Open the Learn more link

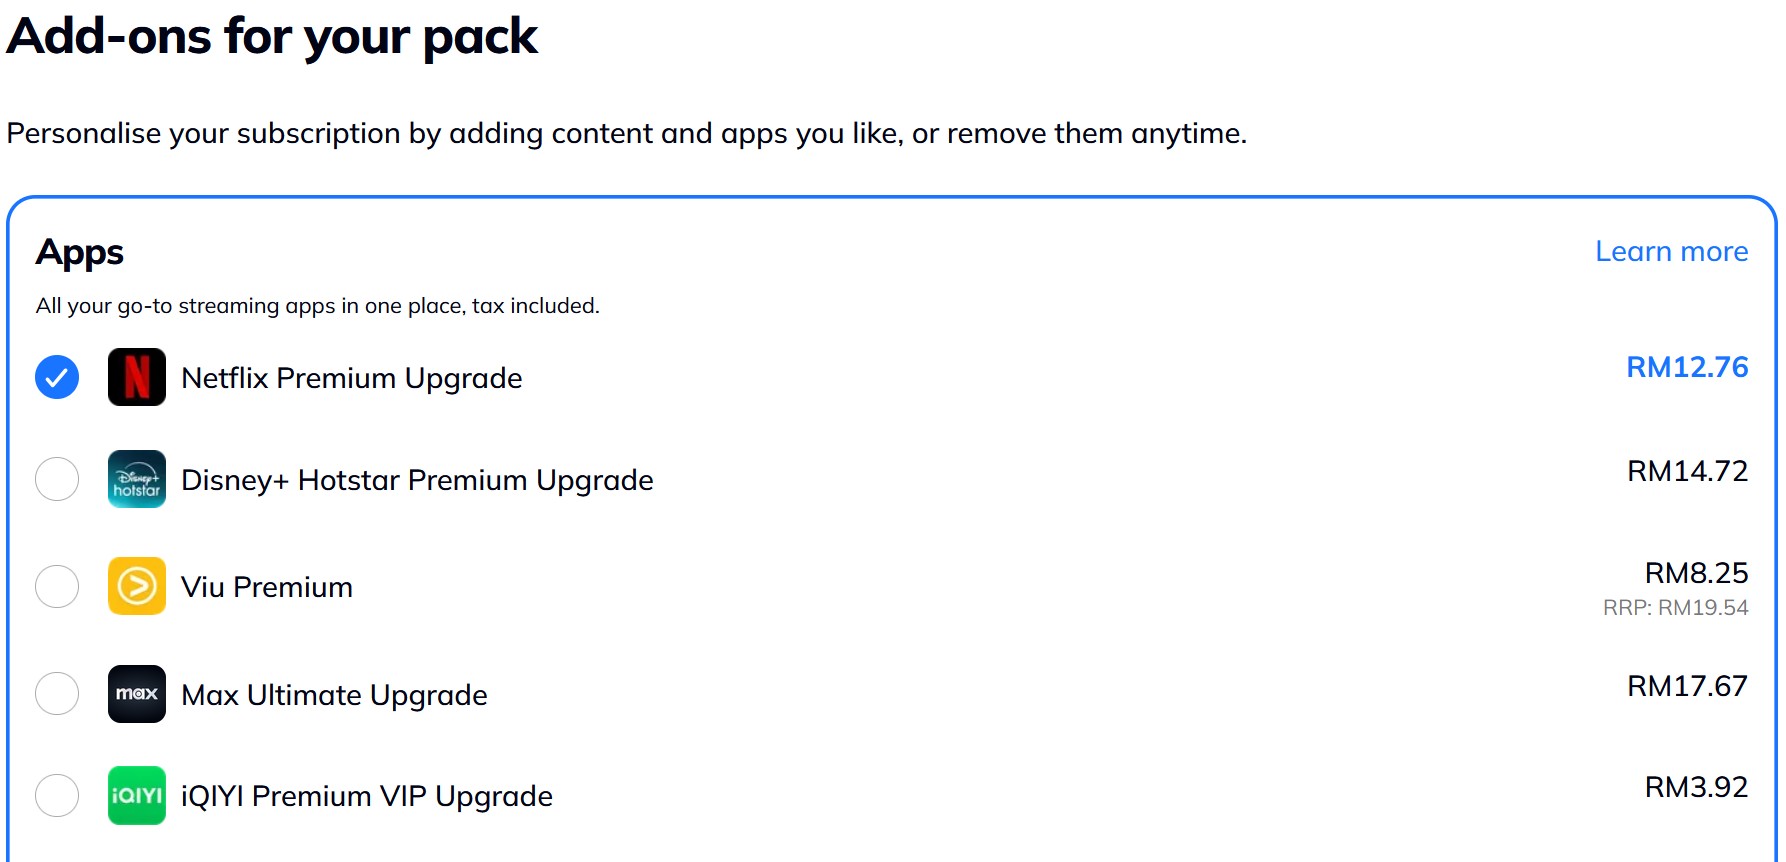click(1671, 251)
